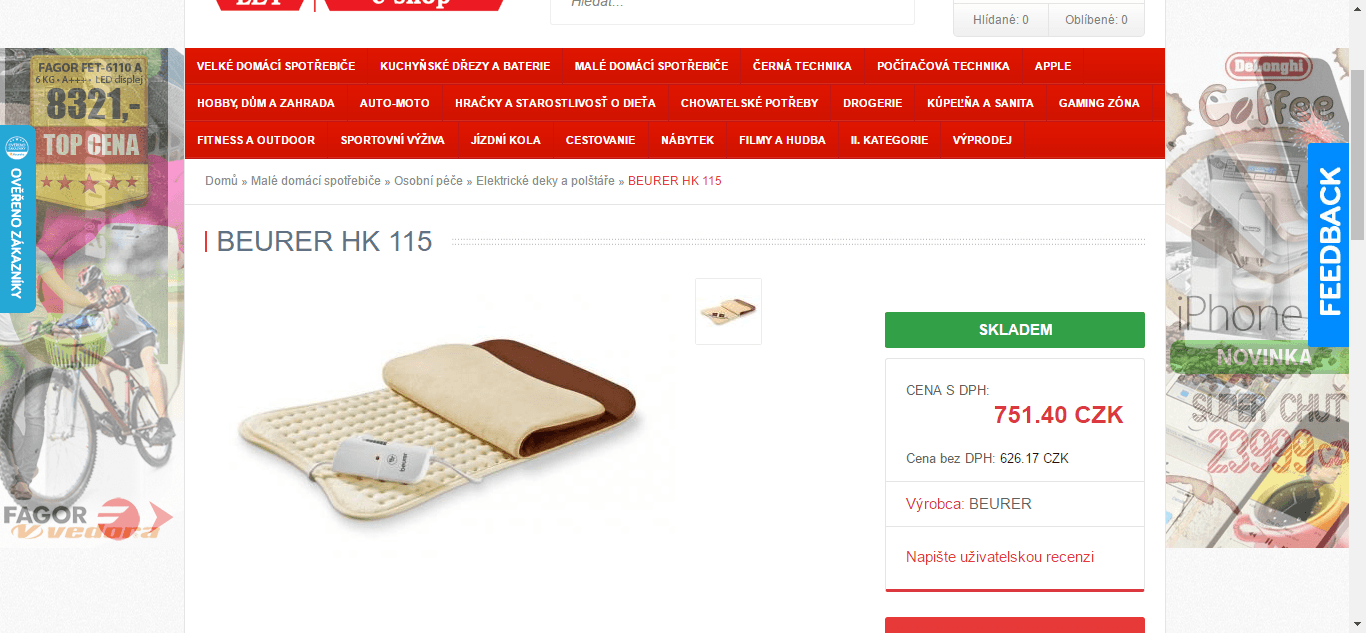Follow the Elektrické deky a polštáře breadcrumb

tap(545, 181)
